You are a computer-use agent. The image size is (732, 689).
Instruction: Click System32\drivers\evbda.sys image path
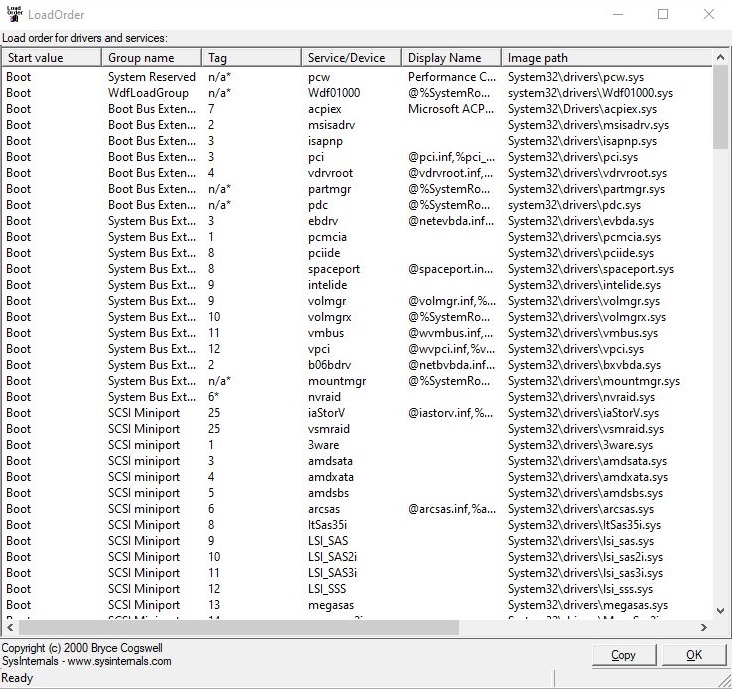pos(581,221)
